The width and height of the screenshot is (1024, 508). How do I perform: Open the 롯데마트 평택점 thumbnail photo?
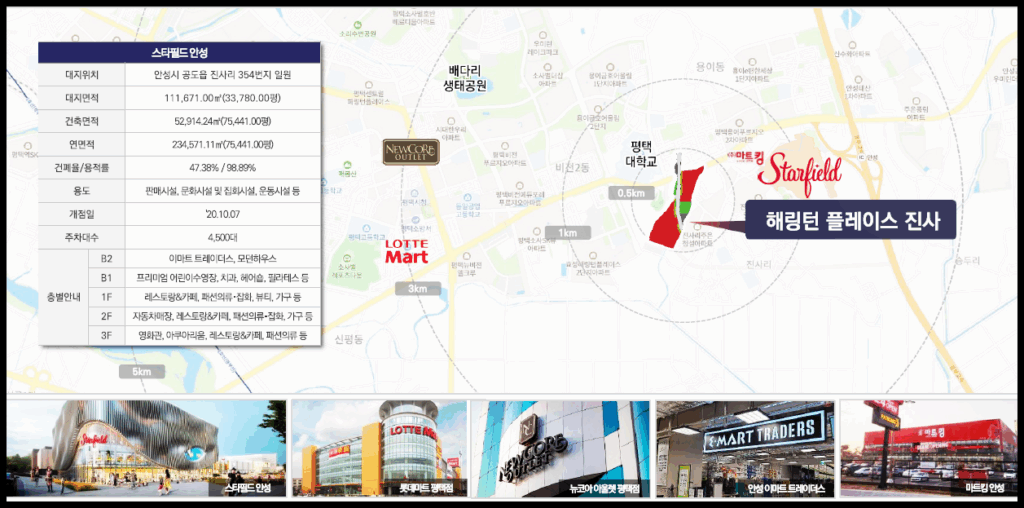[379, 448]
